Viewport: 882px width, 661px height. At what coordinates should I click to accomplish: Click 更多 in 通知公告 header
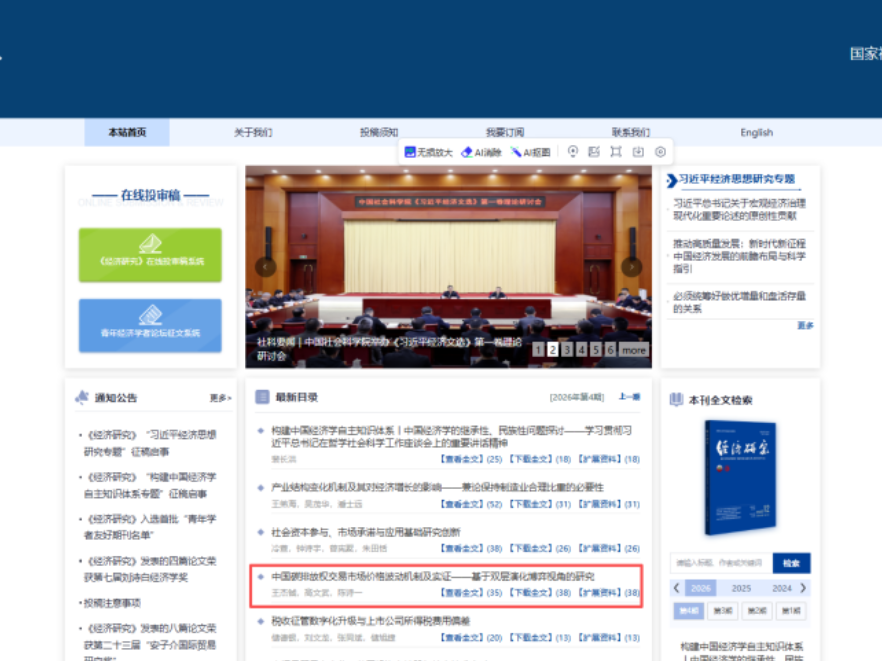click(220, 398)
